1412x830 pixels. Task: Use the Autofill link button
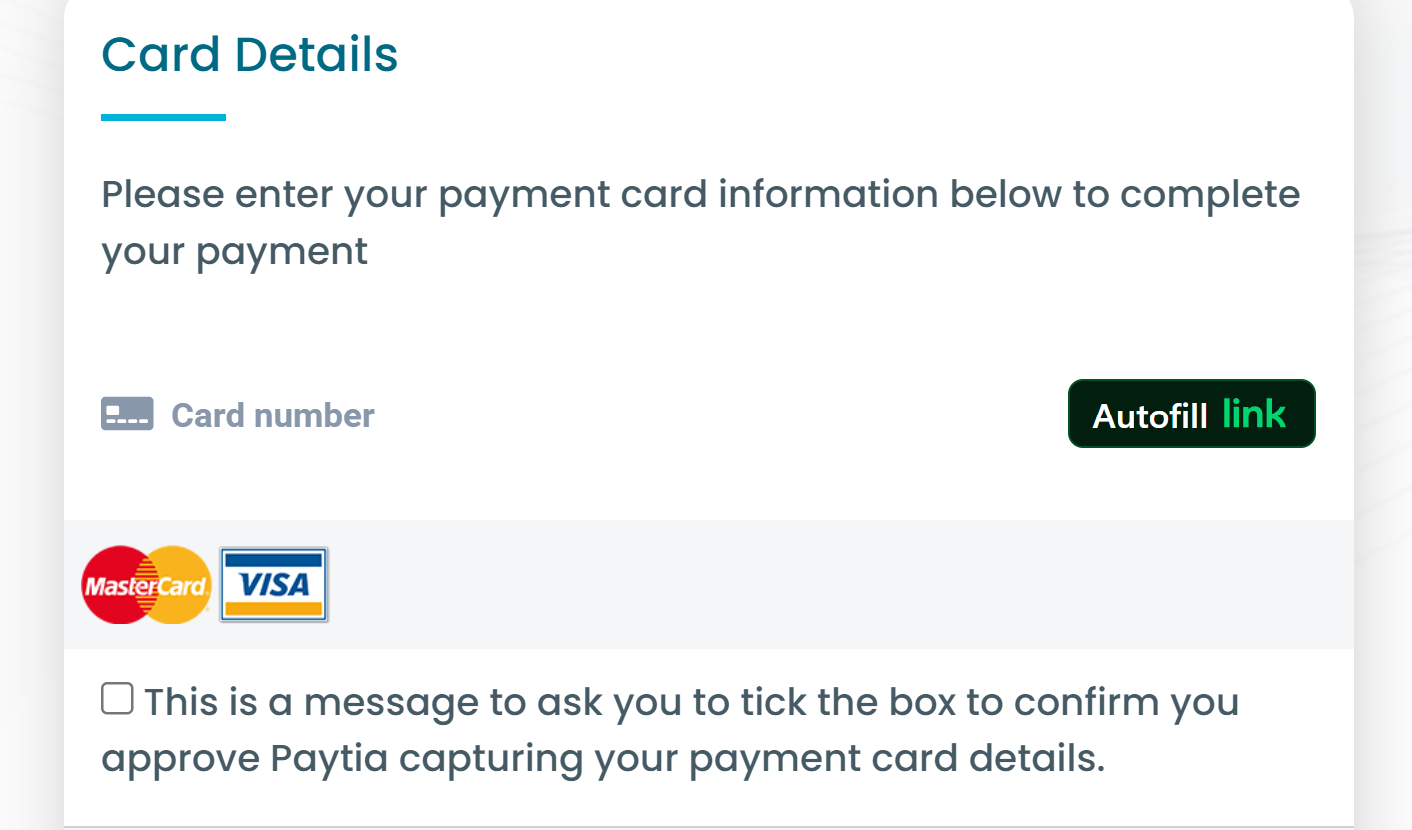tap(1192, 413)
